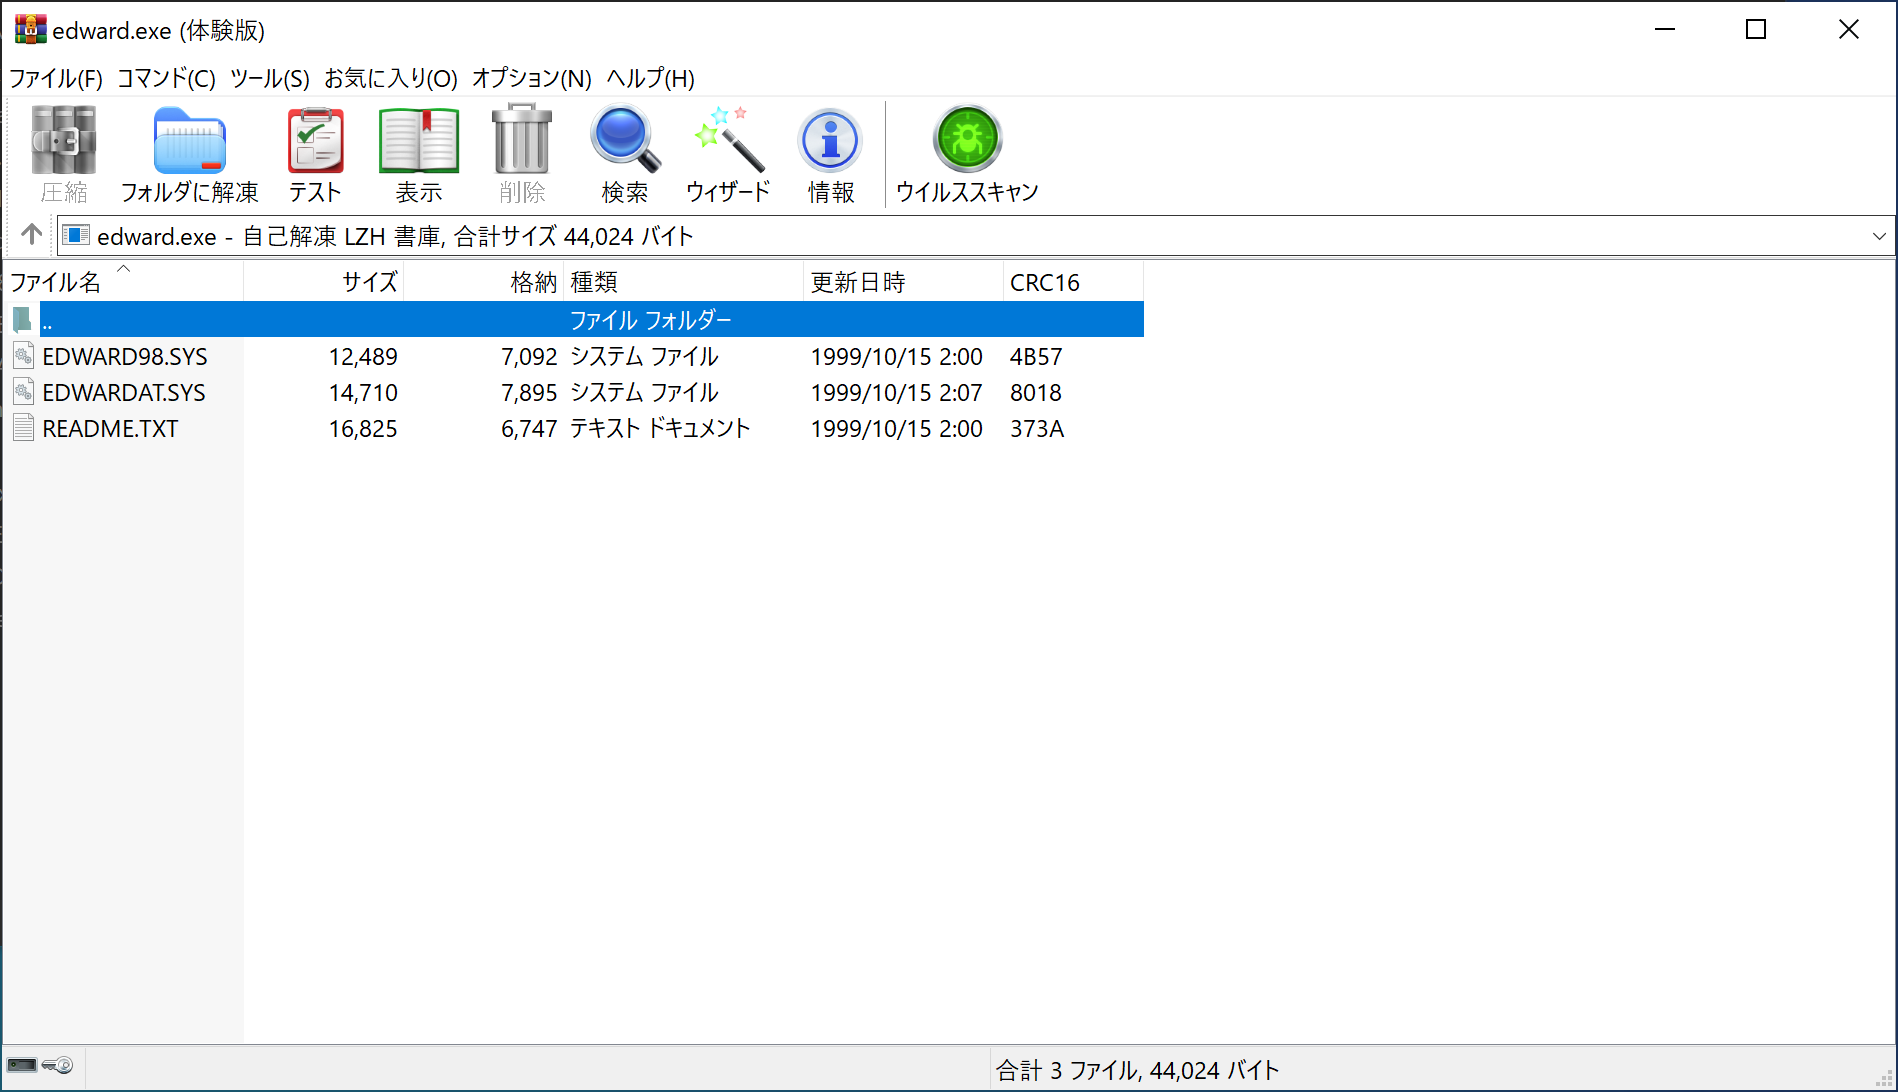Select the EDWARDAT.SYS file name
Viewport: 1898px width, 1092px height.
[x=124, y=392]
